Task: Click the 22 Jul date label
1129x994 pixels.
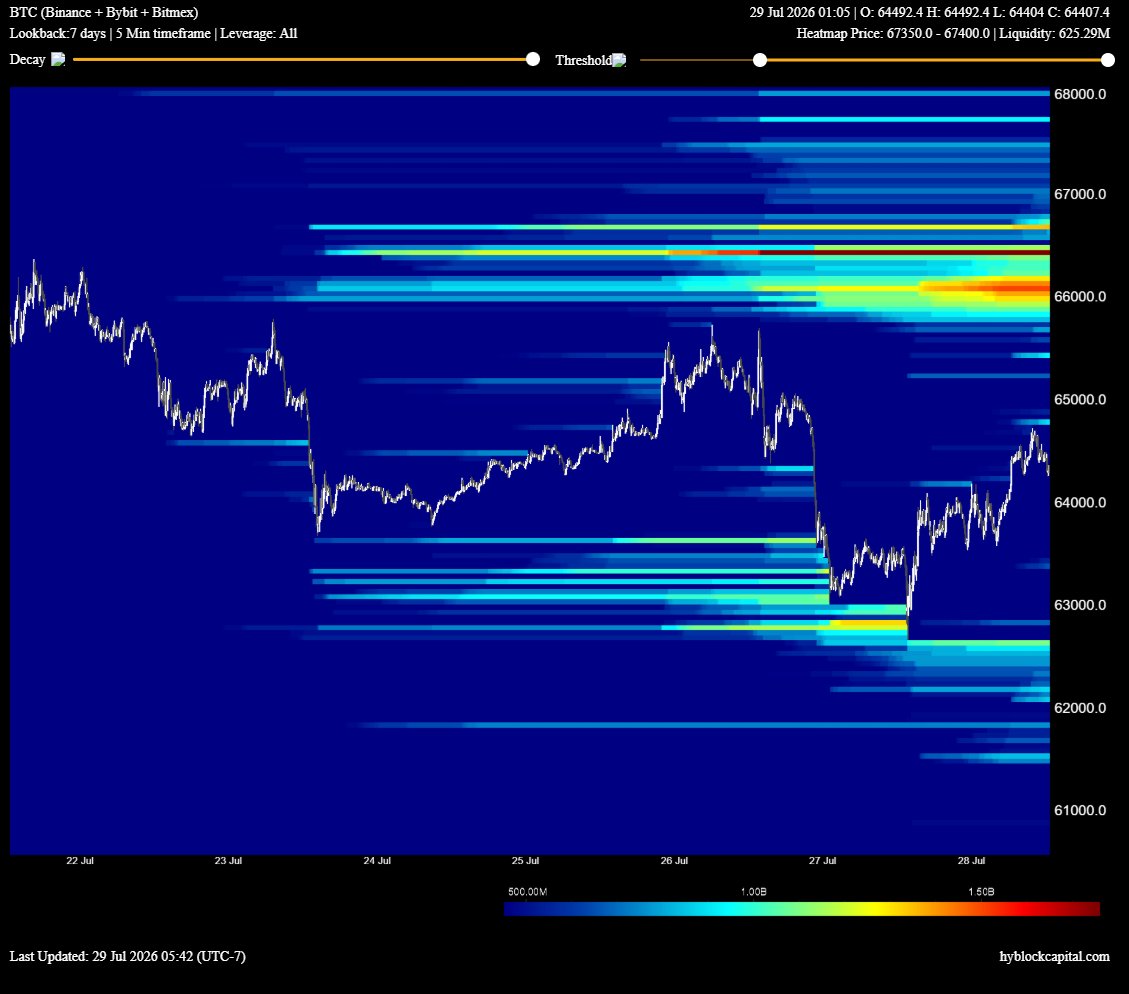Action: pos(80,860)
